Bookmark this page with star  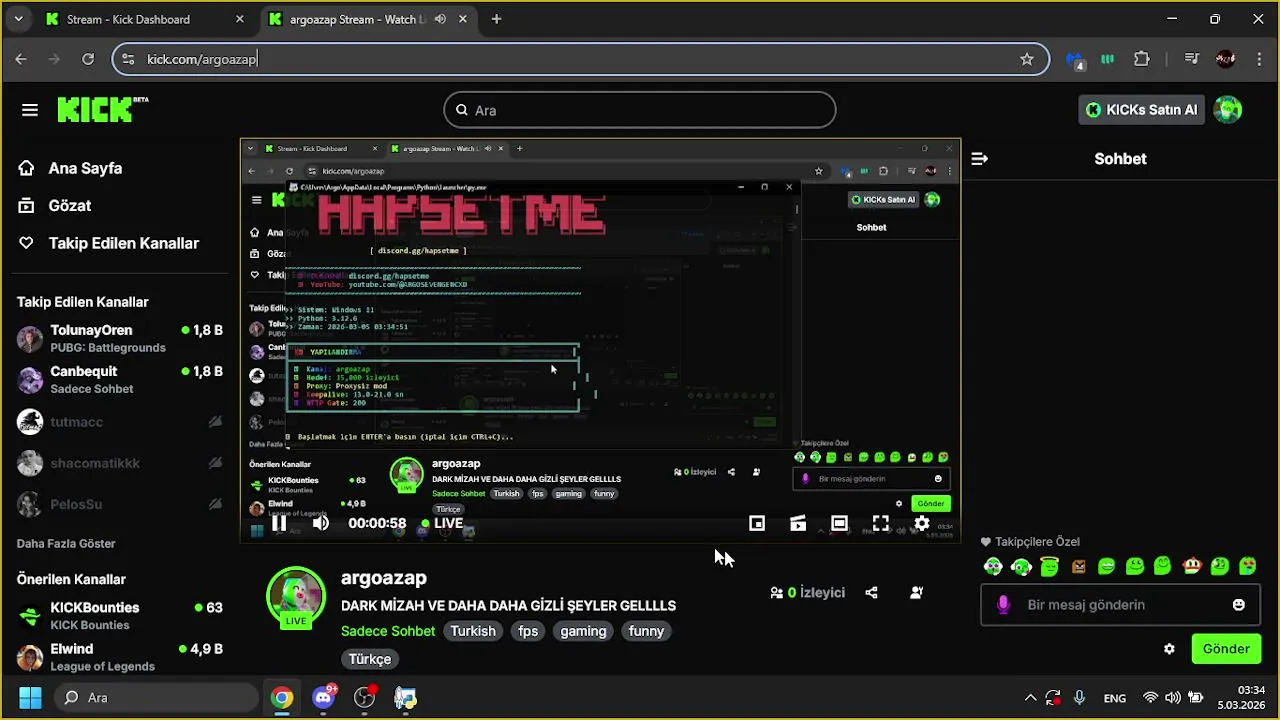pyautogui.click(x=1027, y=59)
